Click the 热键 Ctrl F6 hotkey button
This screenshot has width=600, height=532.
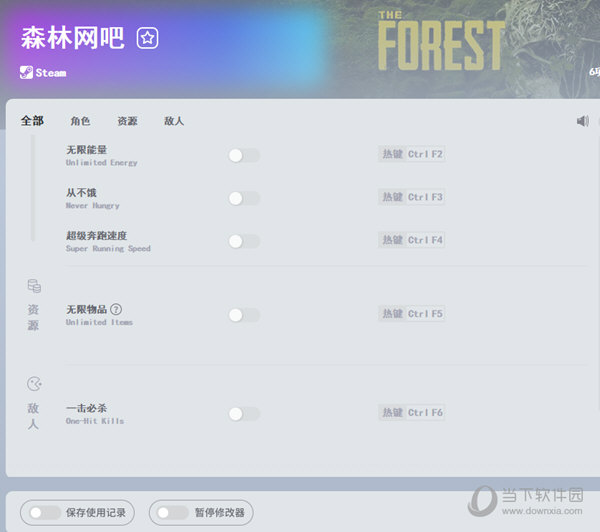[x=412, y=413]
